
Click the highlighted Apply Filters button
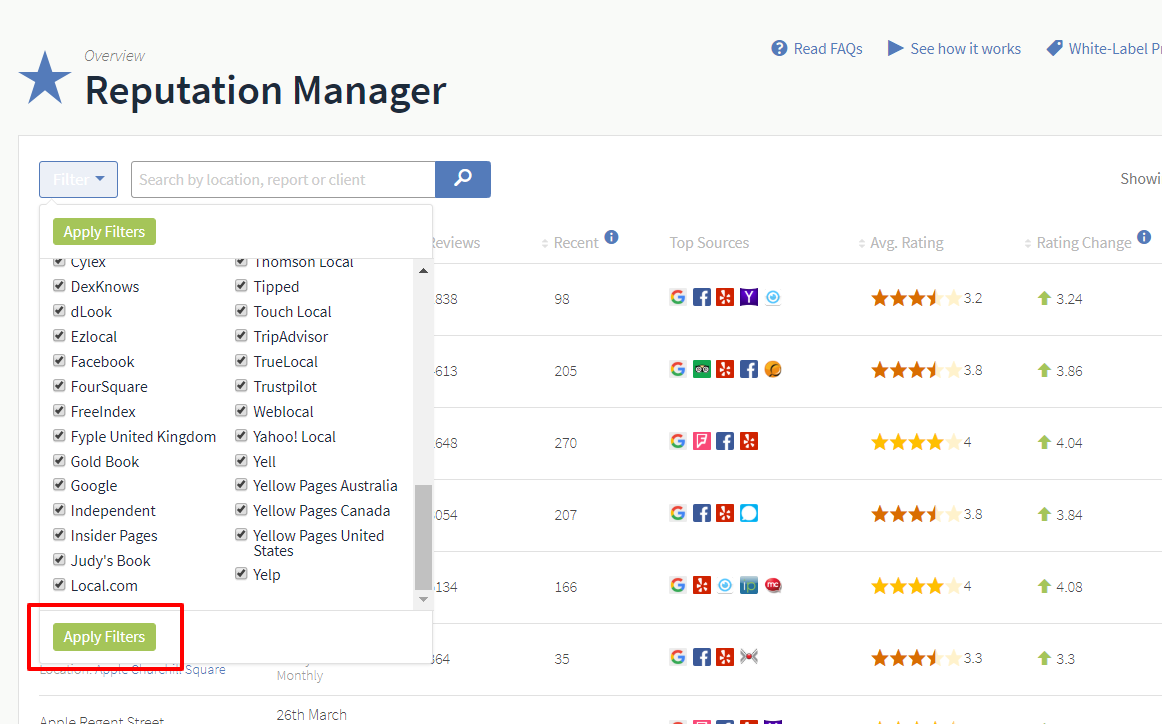(104, 637)
